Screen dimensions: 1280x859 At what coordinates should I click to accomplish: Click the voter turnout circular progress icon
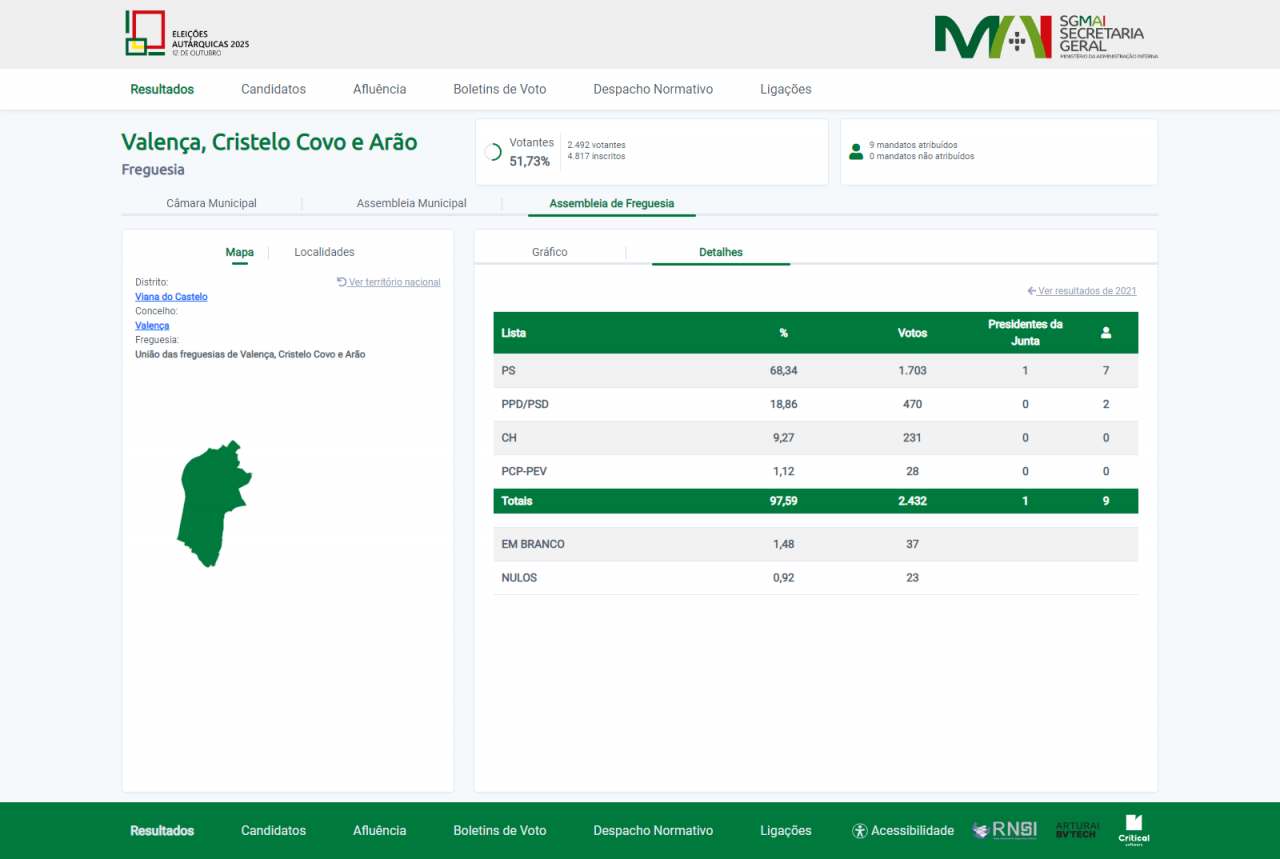(493, 152)
